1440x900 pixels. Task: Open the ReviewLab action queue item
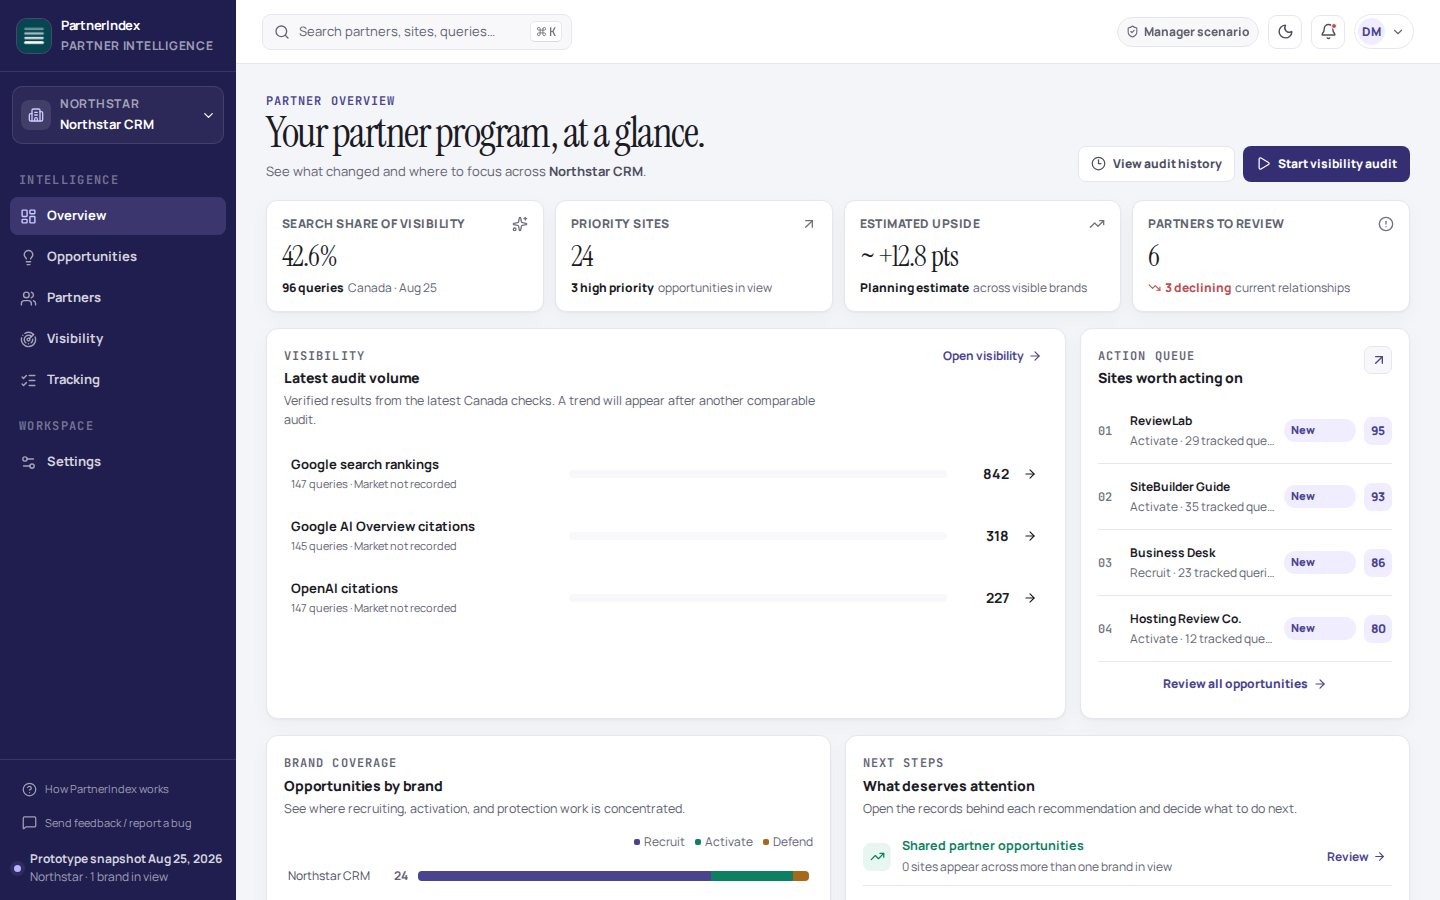(1245, 431)
